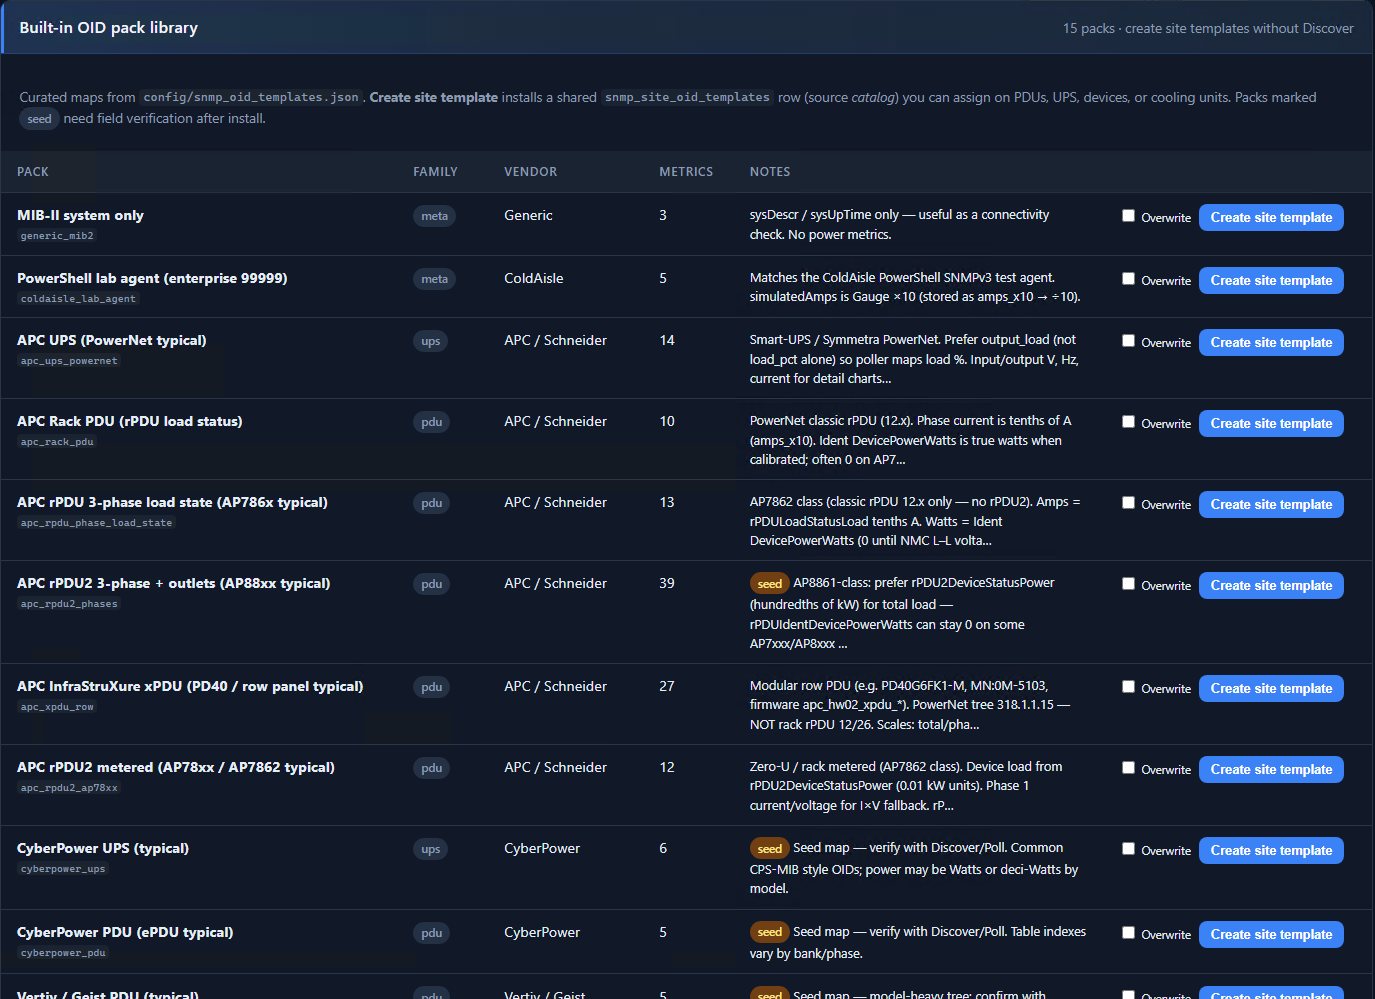1375x999 pixels.
Task: Create site template for CyberPower PDU
Action: click(x=1271, y=935)
